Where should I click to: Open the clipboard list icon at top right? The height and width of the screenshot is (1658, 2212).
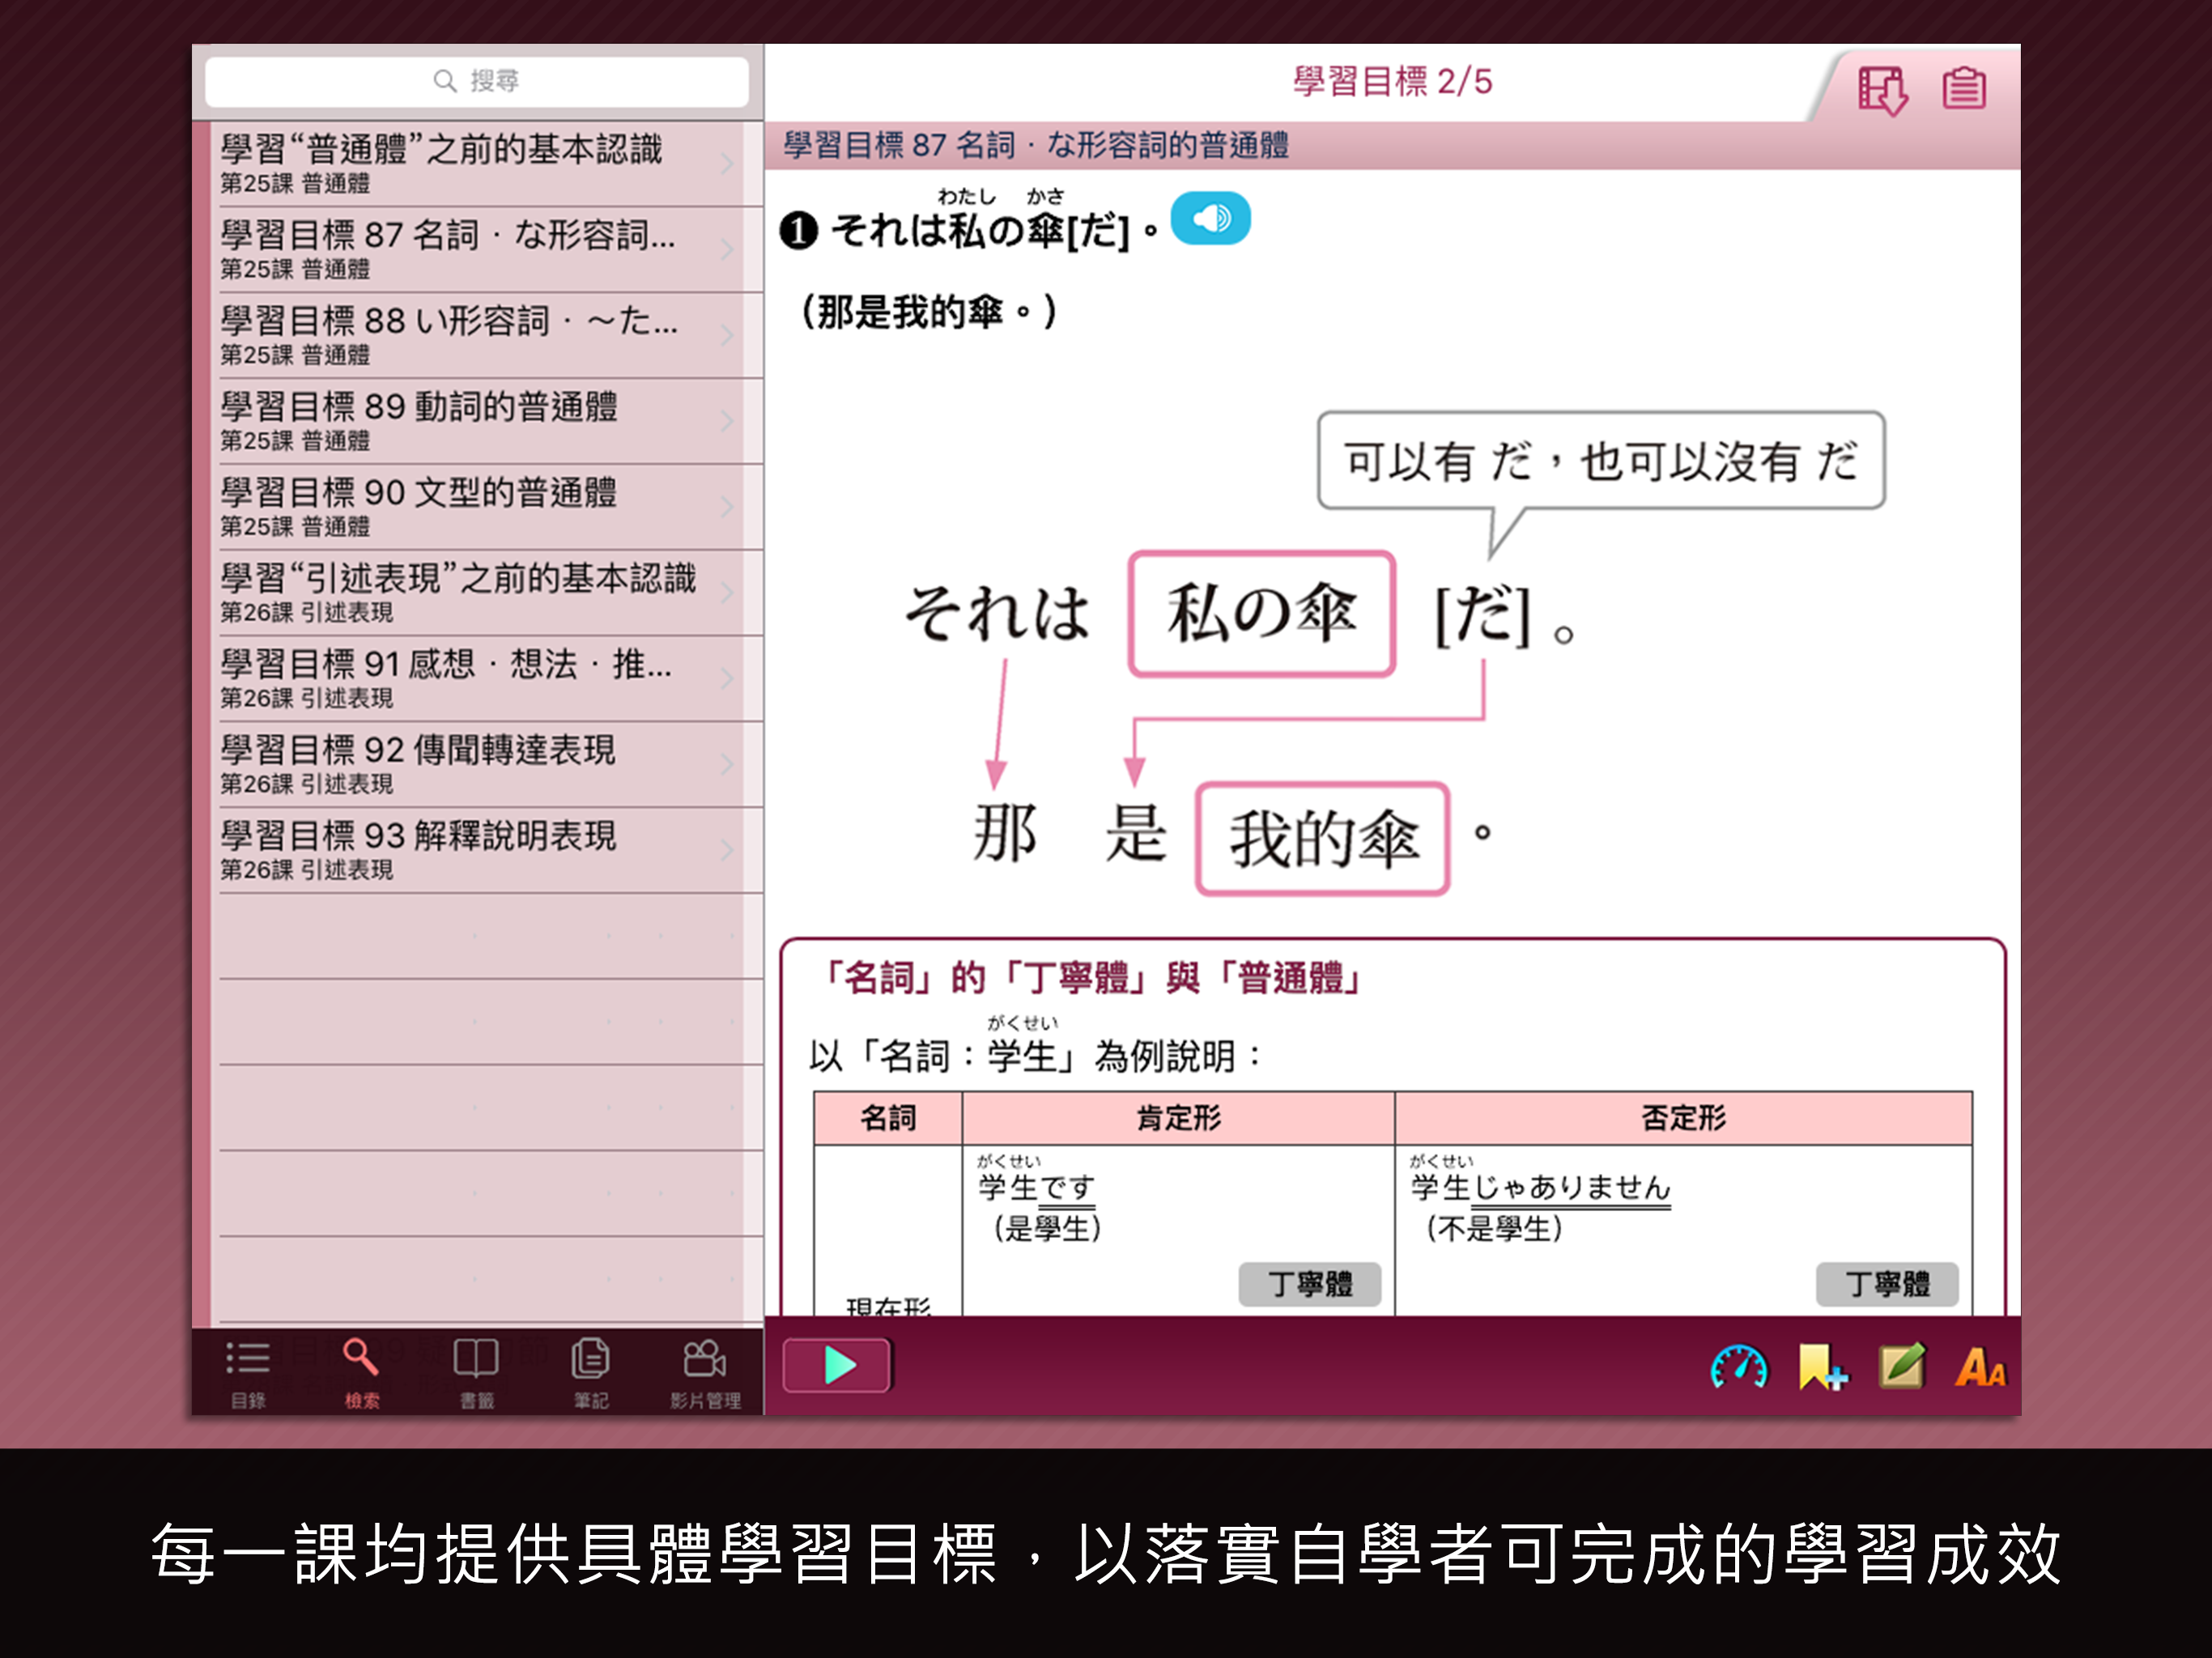[x=1964, y=88]
